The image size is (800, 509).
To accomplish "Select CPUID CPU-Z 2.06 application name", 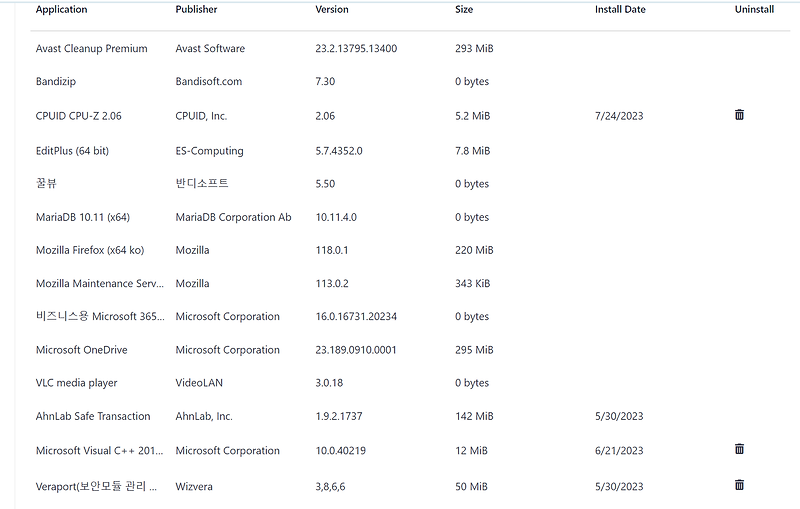I will (x=79, y=116).
